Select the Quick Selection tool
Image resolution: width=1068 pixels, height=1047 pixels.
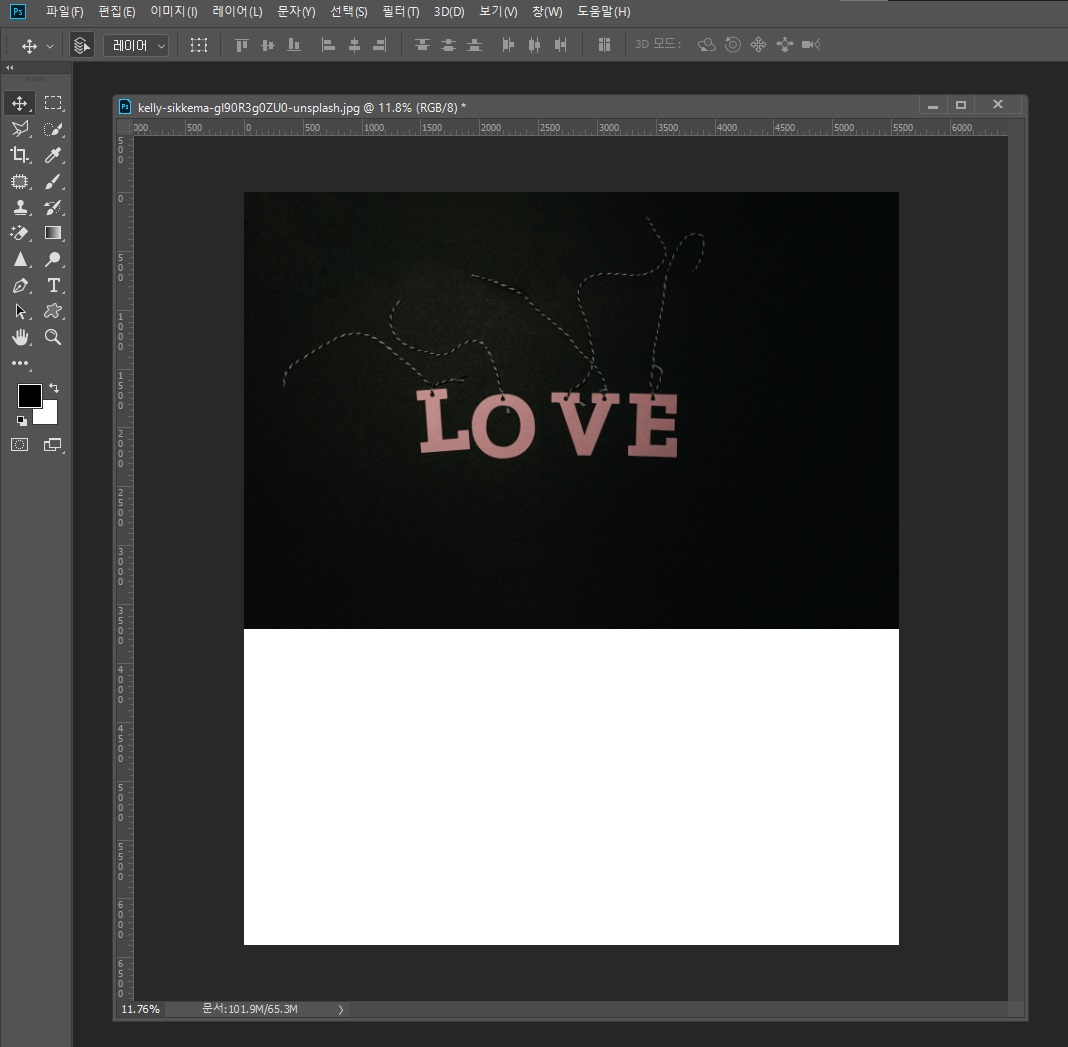[x=52, y=129]
